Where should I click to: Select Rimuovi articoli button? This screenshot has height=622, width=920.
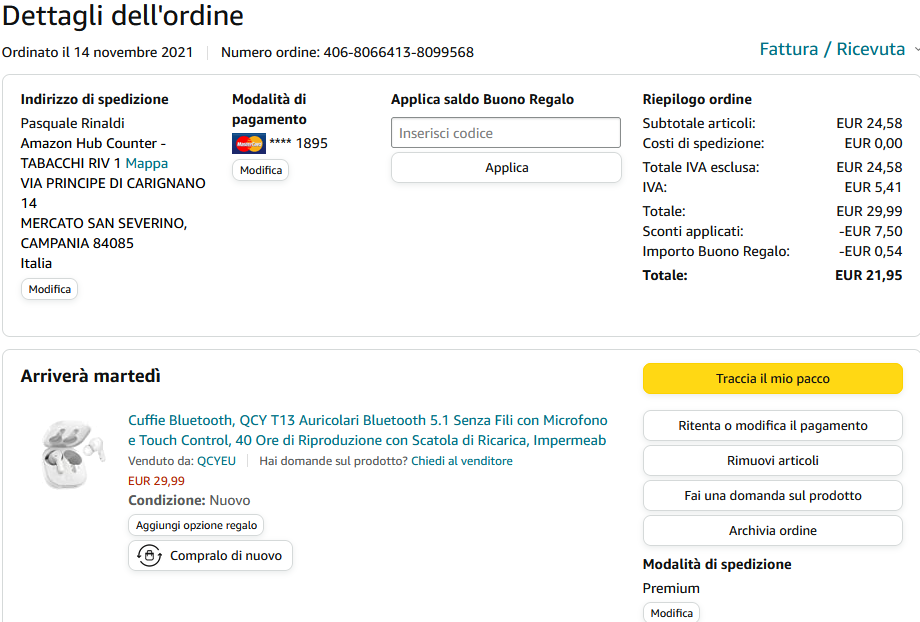pos(772,461)
